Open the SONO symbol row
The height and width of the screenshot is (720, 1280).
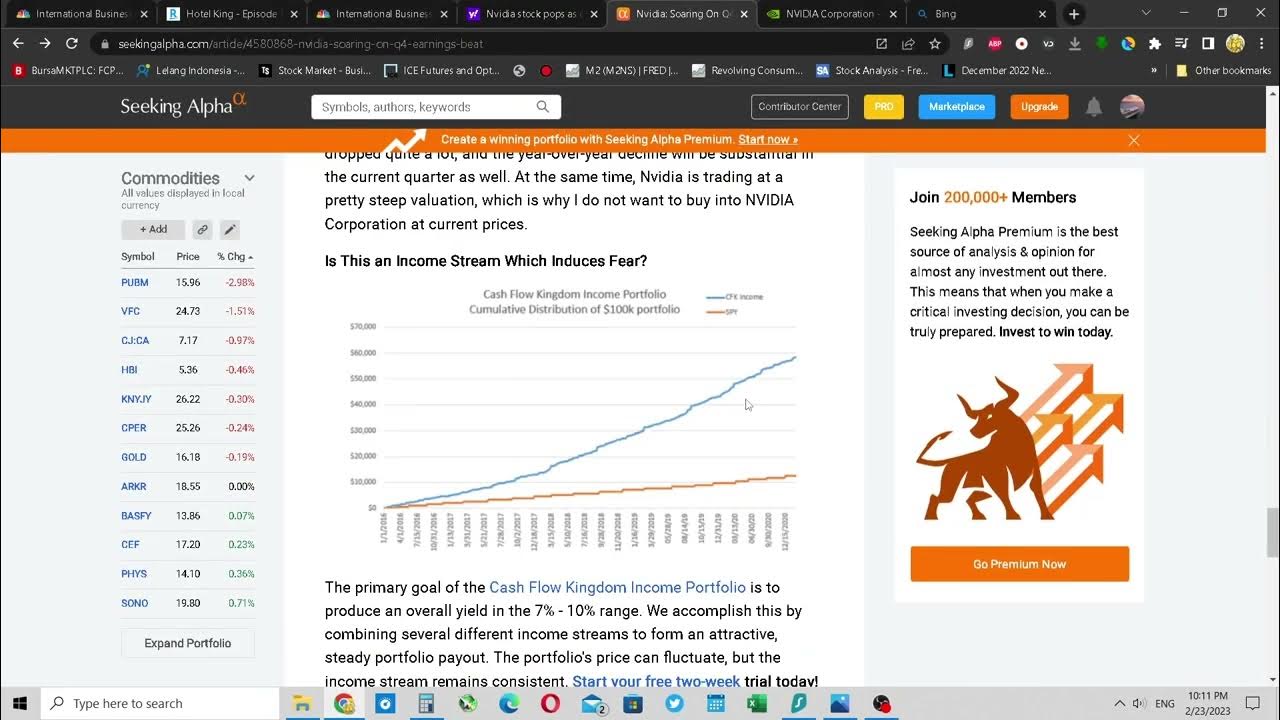point(188,603)
